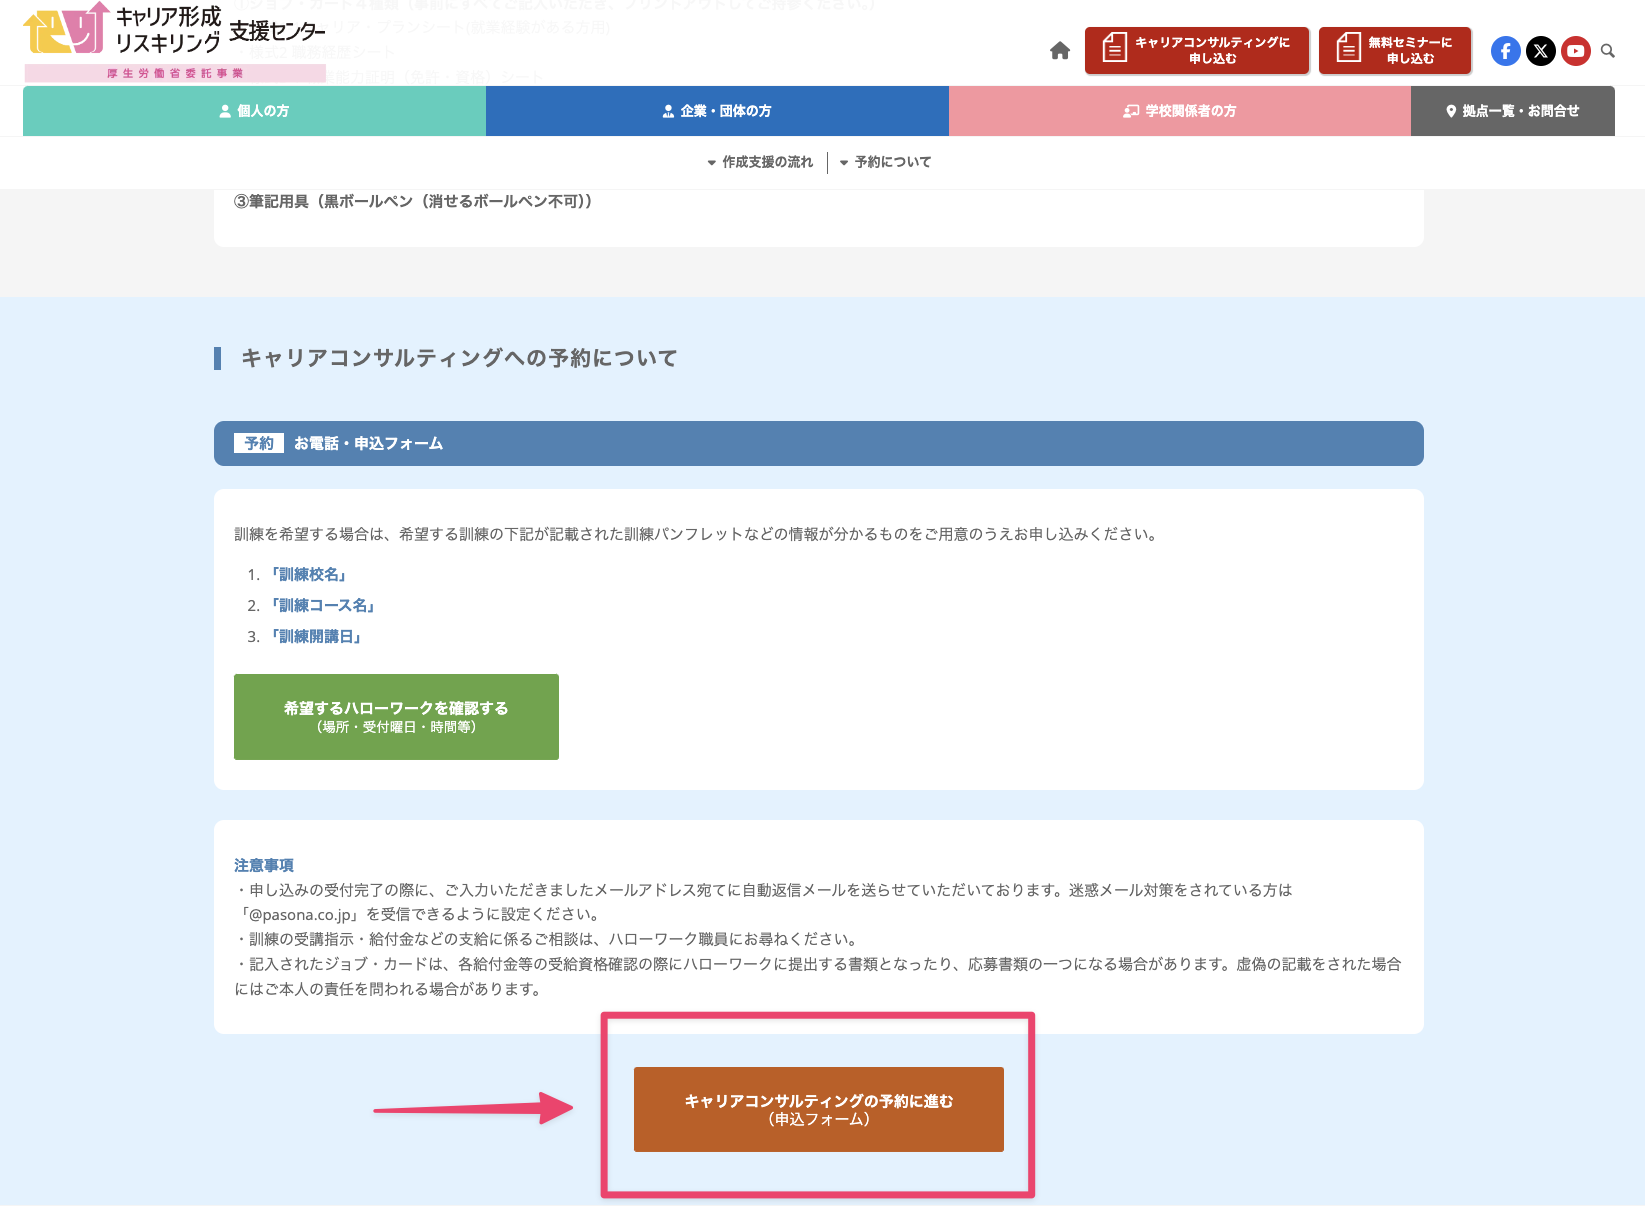This screenshot has width=1645, height=1210.
Task: Open the Facebook page via its icon
Action: (x=1505, y=50)
